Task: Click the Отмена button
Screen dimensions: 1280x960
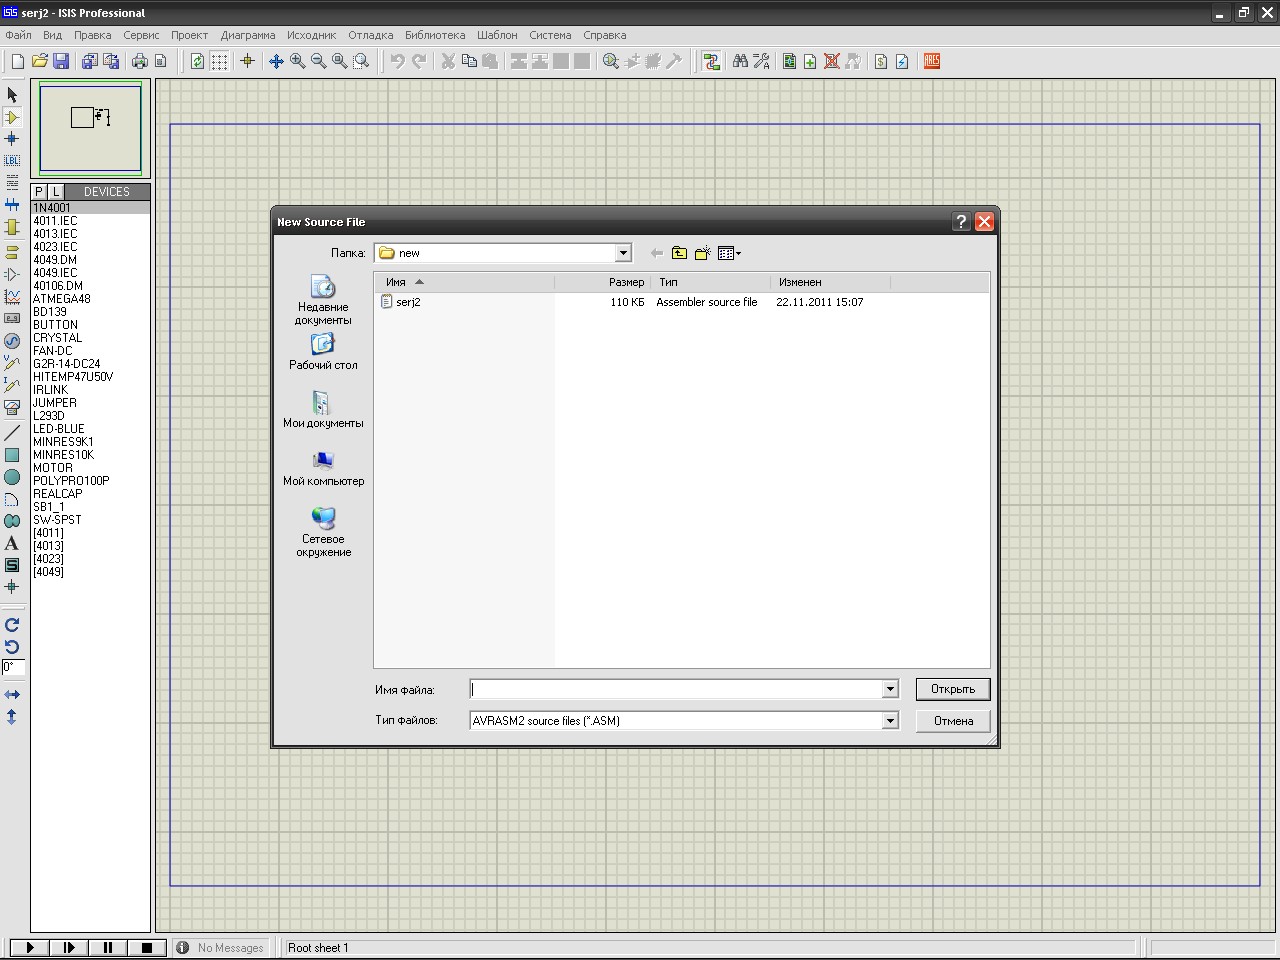Action: (x=952, y=721)
